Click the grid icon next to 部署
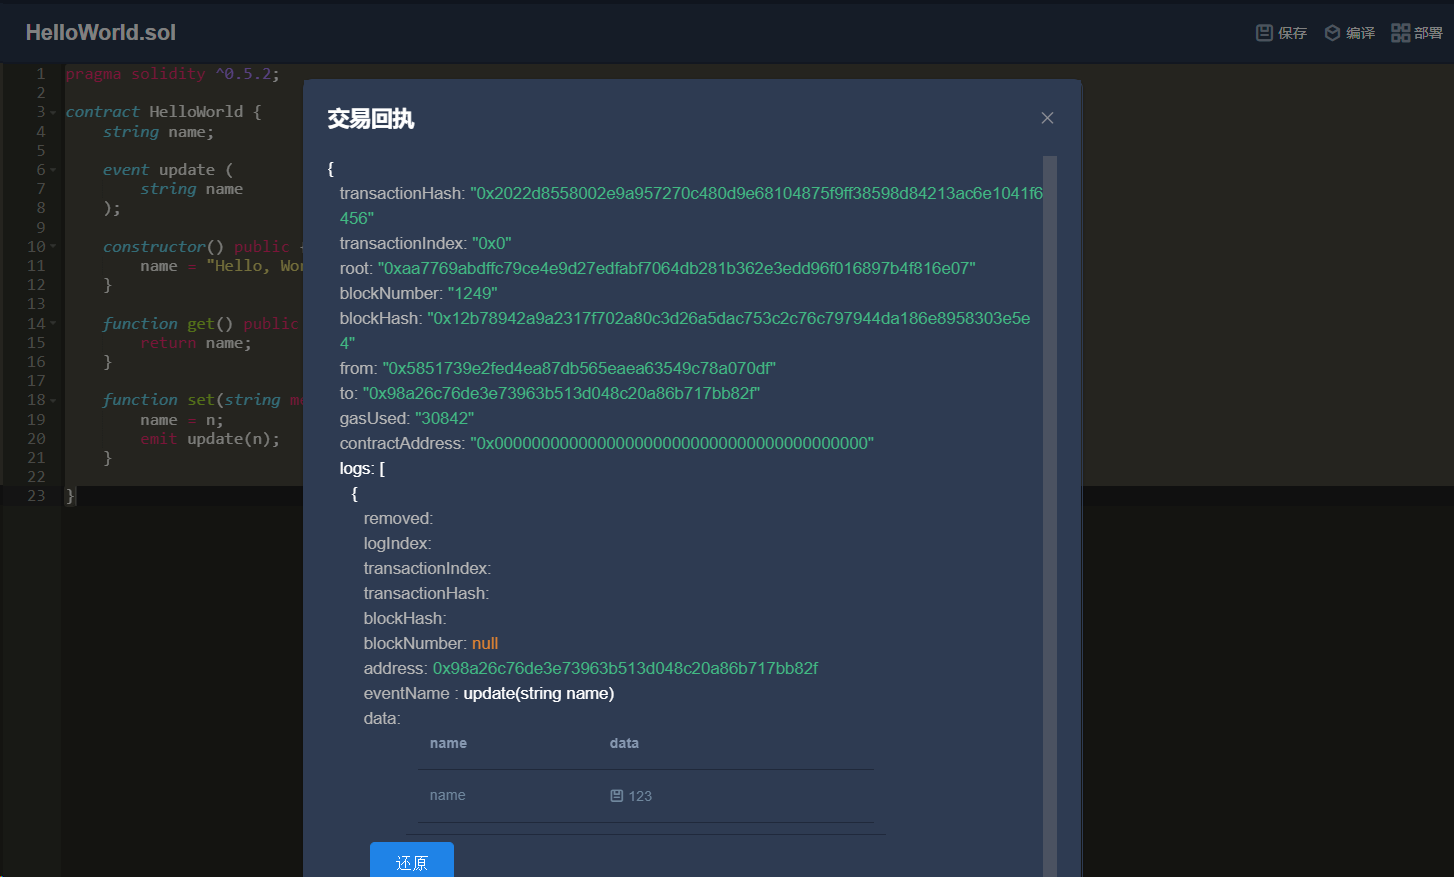Screen dimensions: 1454x877 point(1400,31)
